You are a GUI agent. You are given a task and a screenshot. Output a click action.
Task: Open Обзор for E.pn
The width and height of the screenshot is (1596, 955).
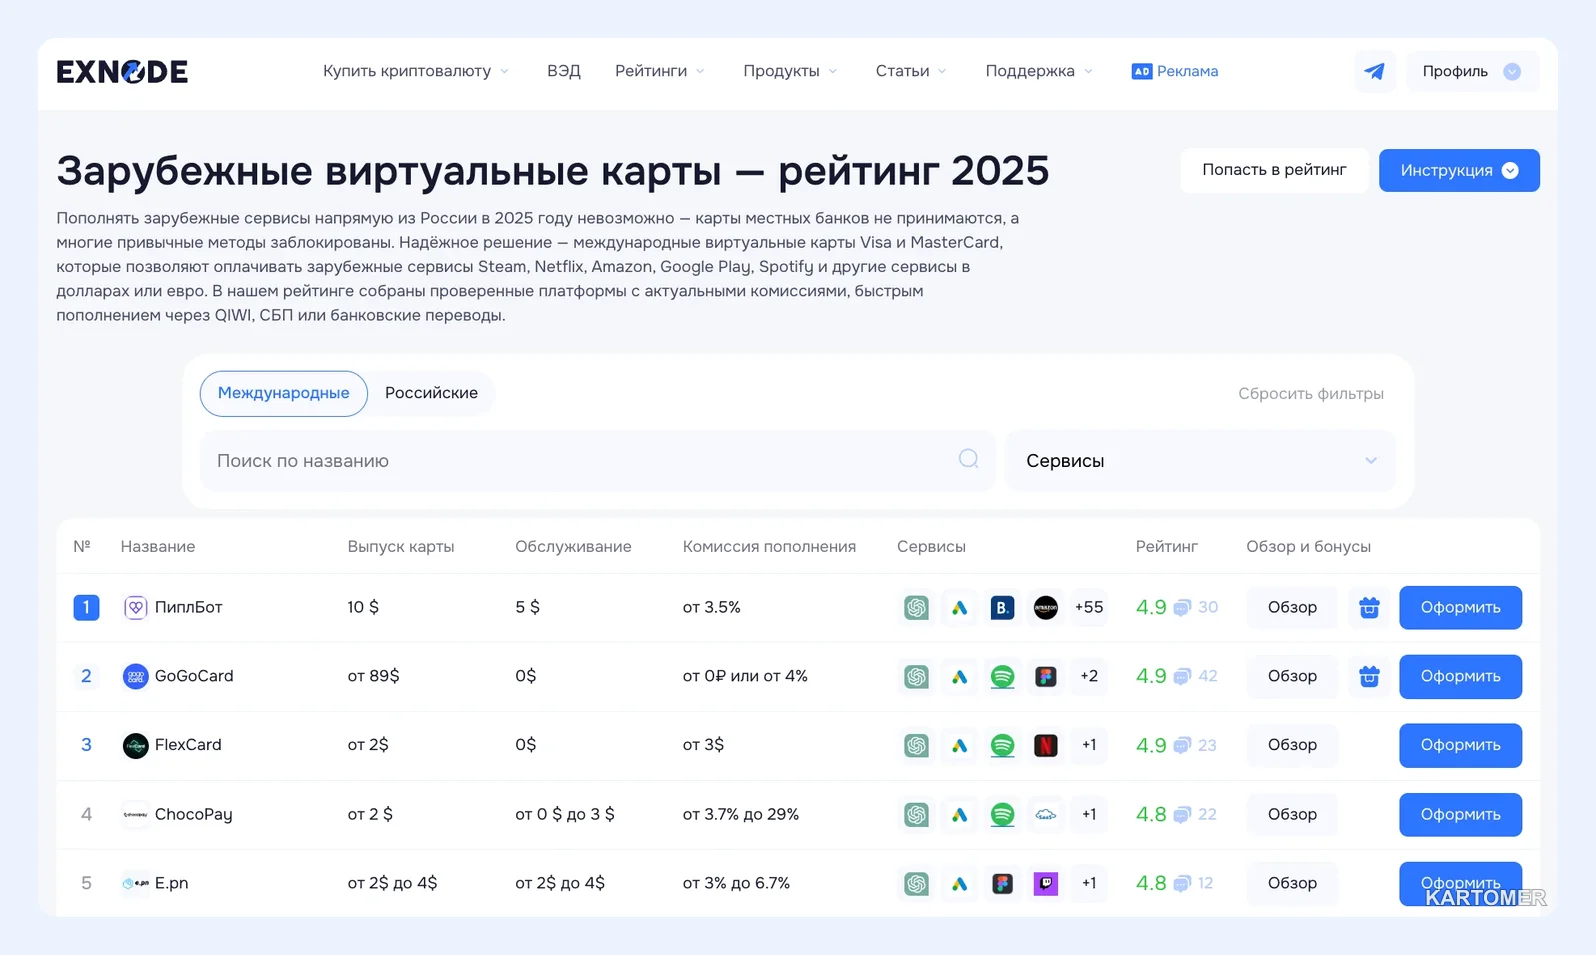pos(1292,883)
